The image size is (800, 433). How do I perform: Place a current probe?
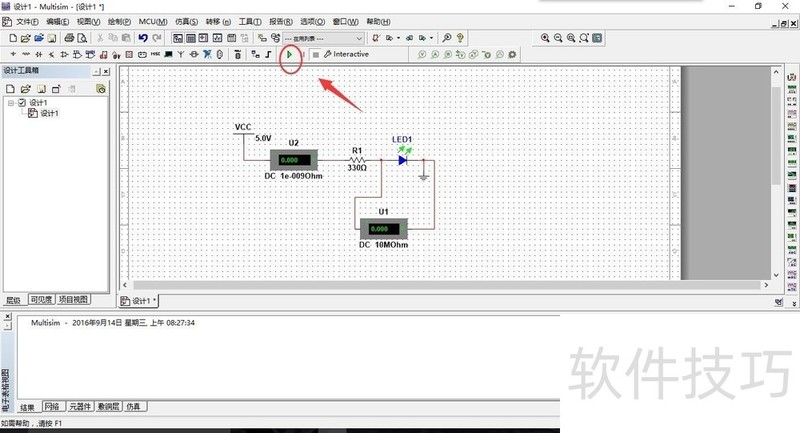coord(435,54)
